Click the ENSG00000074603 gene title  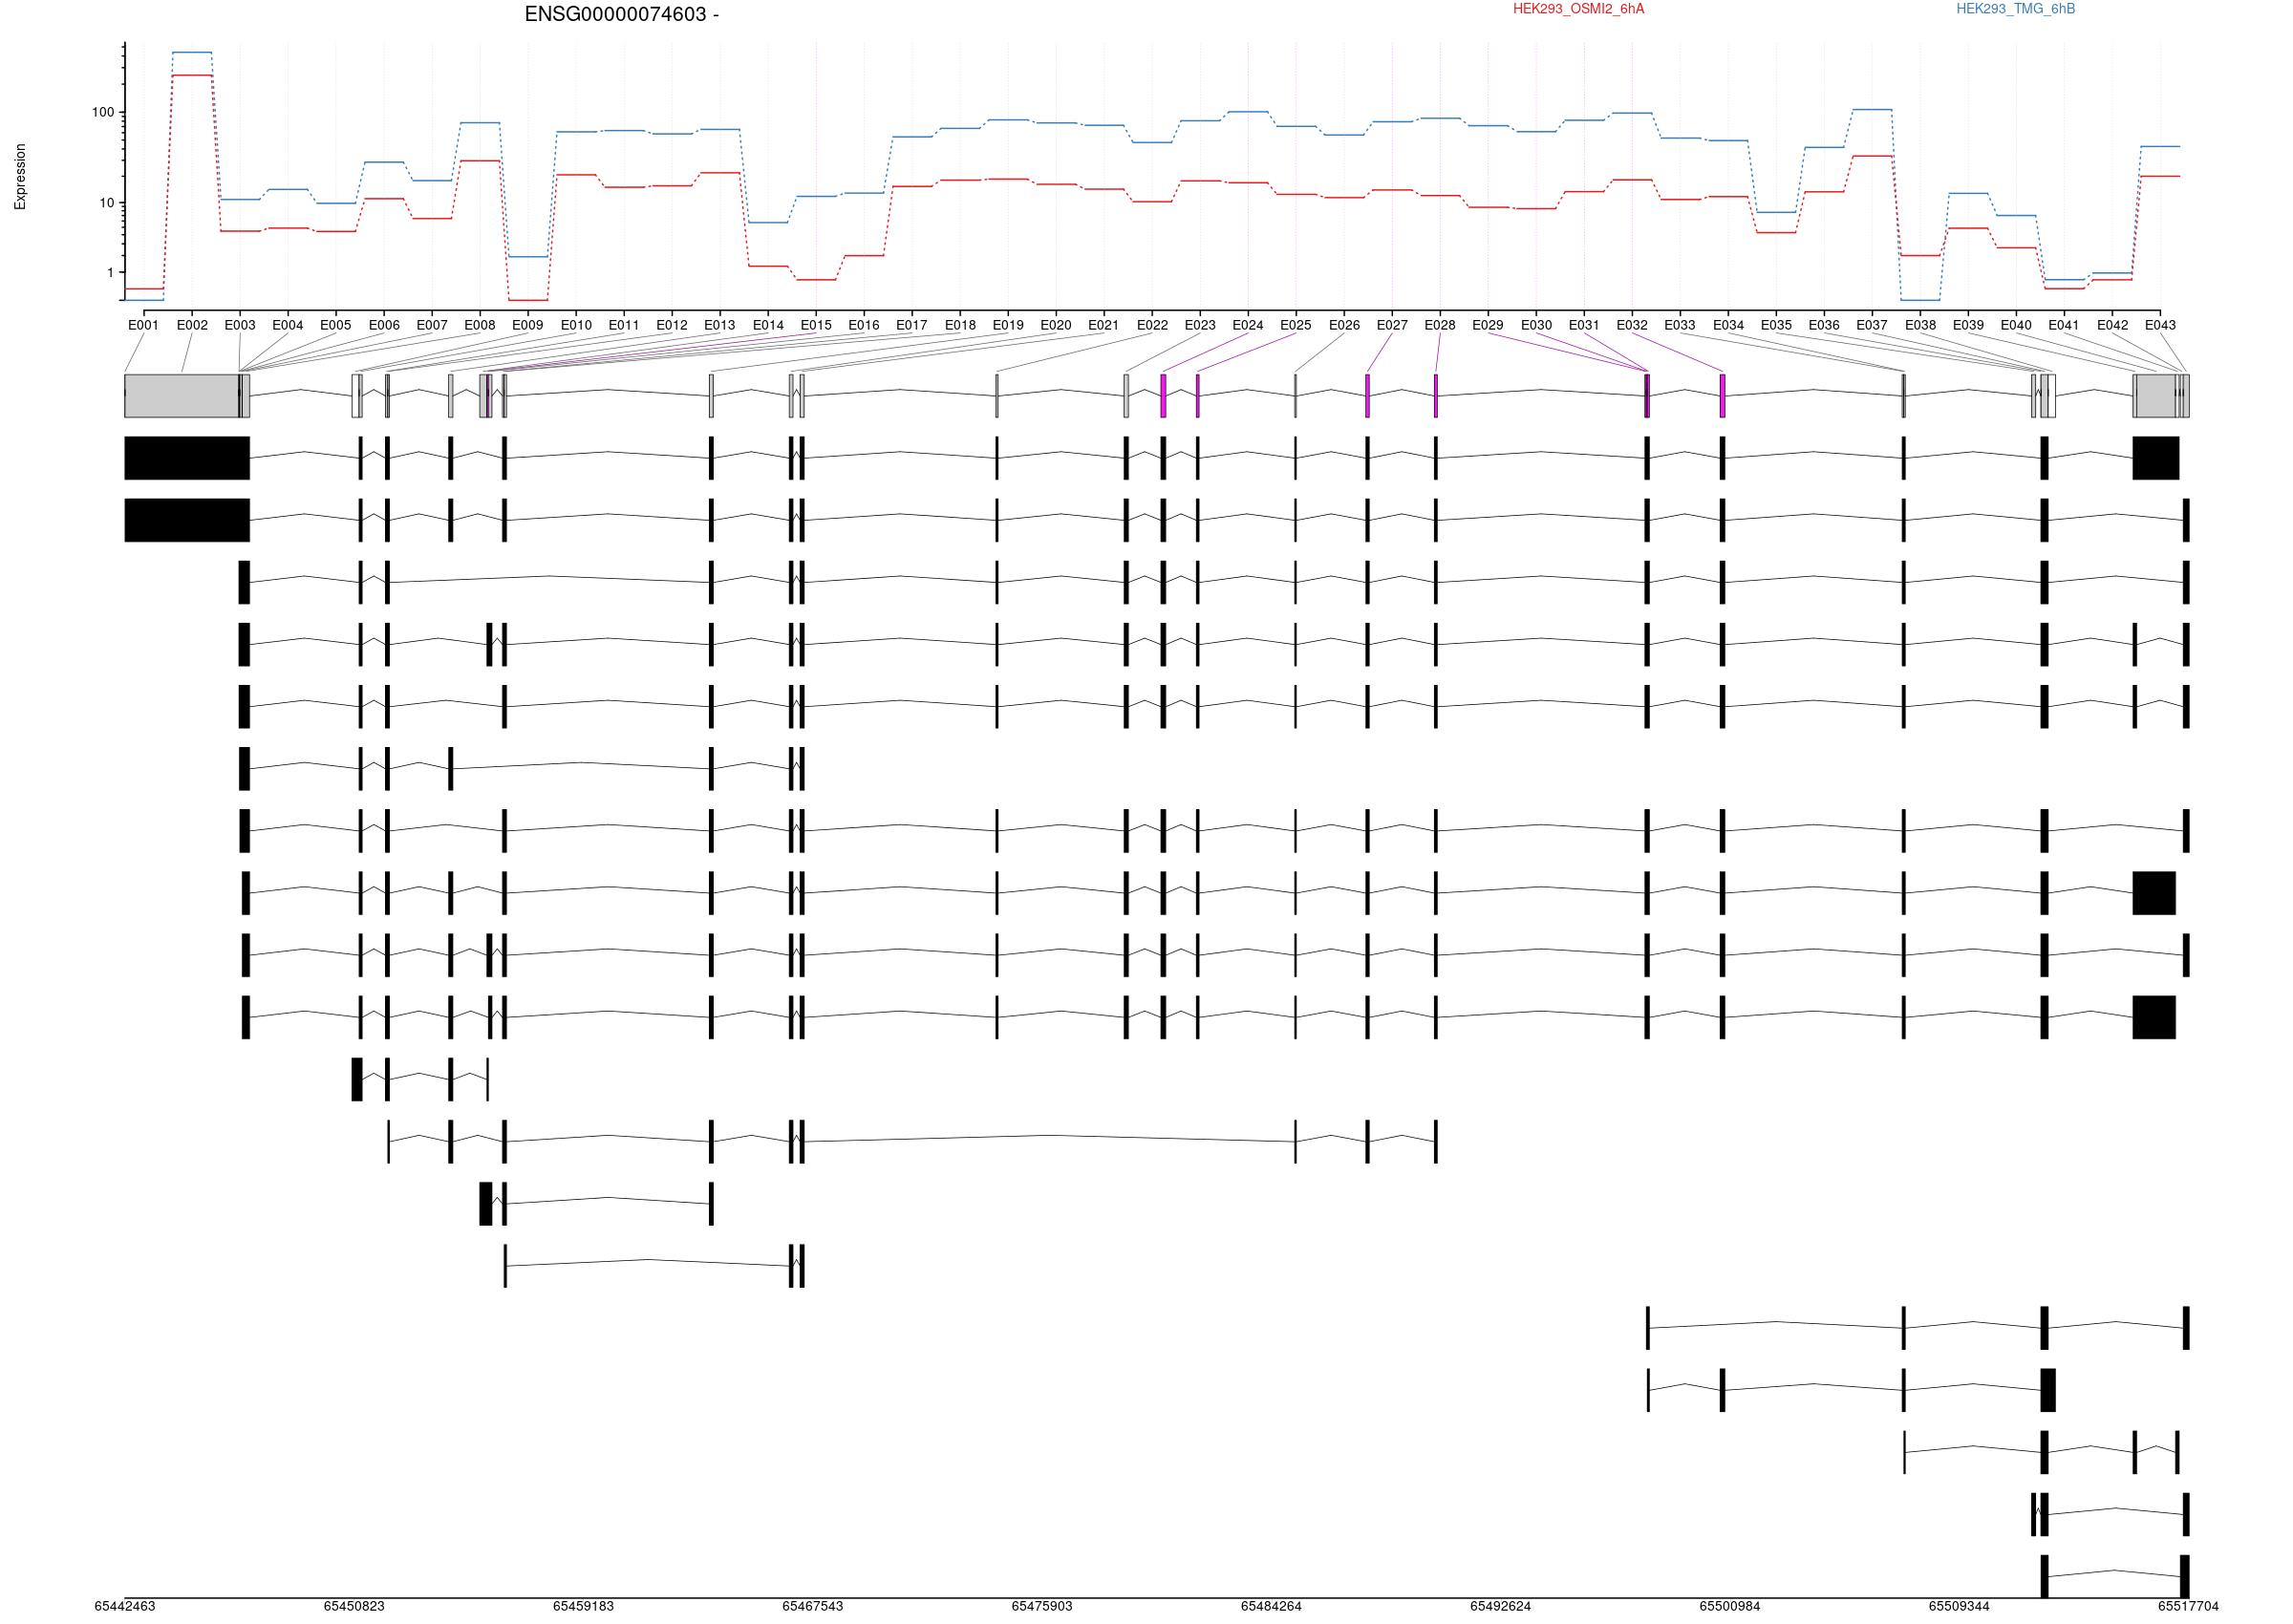point(621,14)
